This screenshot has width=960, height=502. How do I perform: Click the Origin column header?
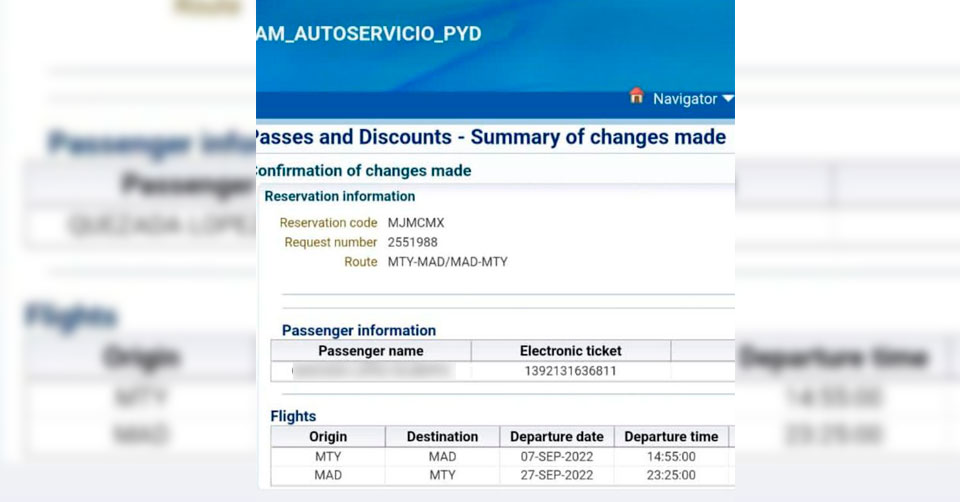tap(328, 437)
